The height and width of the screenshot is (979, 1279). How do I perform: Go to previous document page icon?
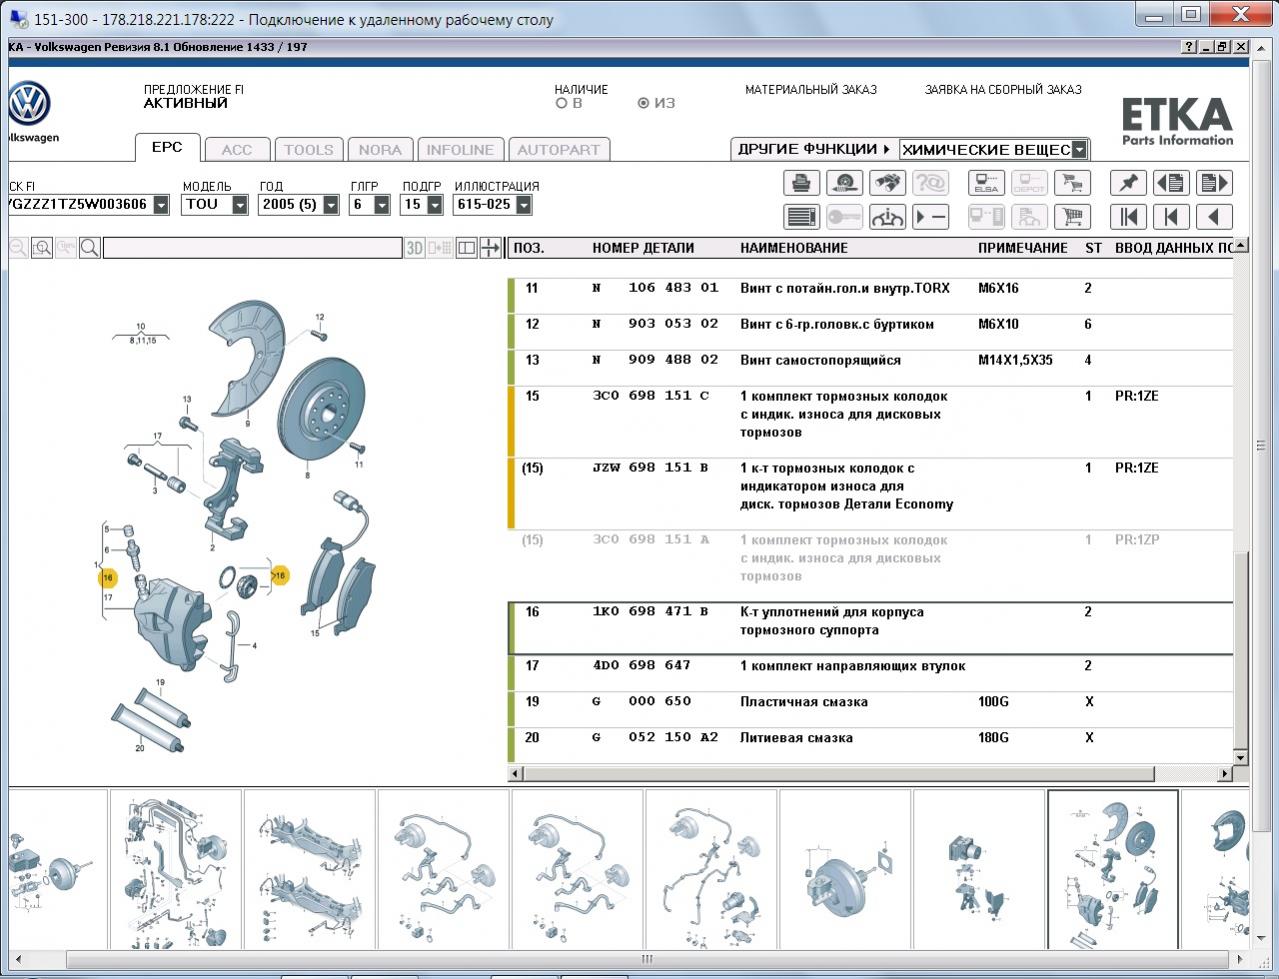pyautogui.click(x=1171, y=183)
